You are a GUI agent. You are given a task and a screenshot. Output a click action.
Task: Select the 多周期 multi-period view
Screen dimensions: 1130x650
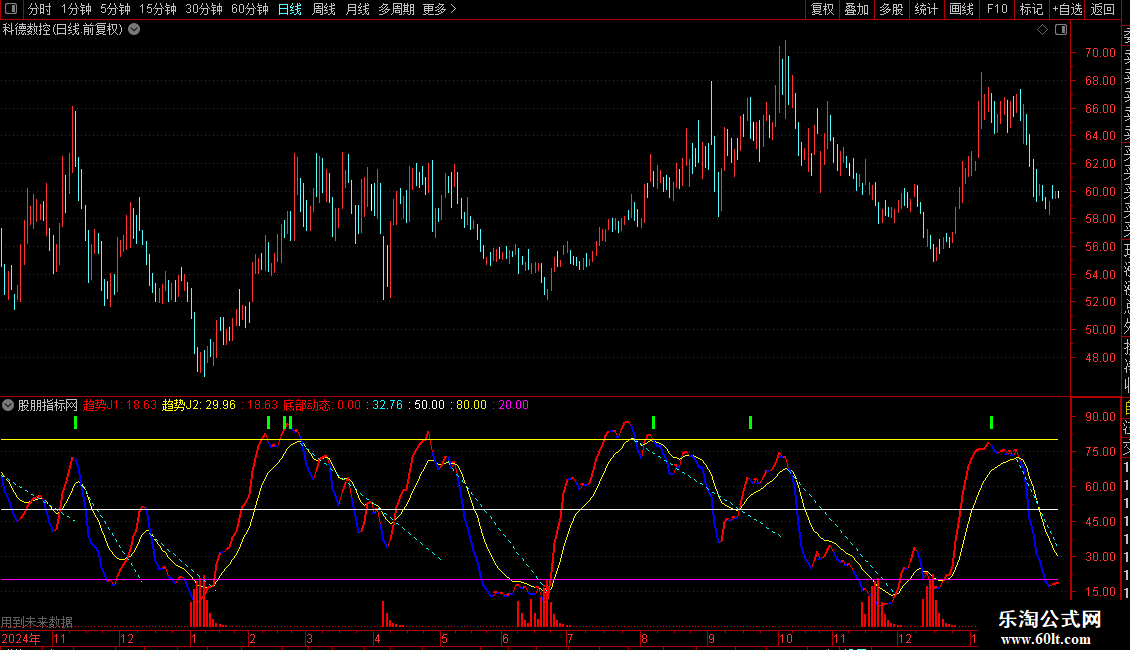pos(397,9)
